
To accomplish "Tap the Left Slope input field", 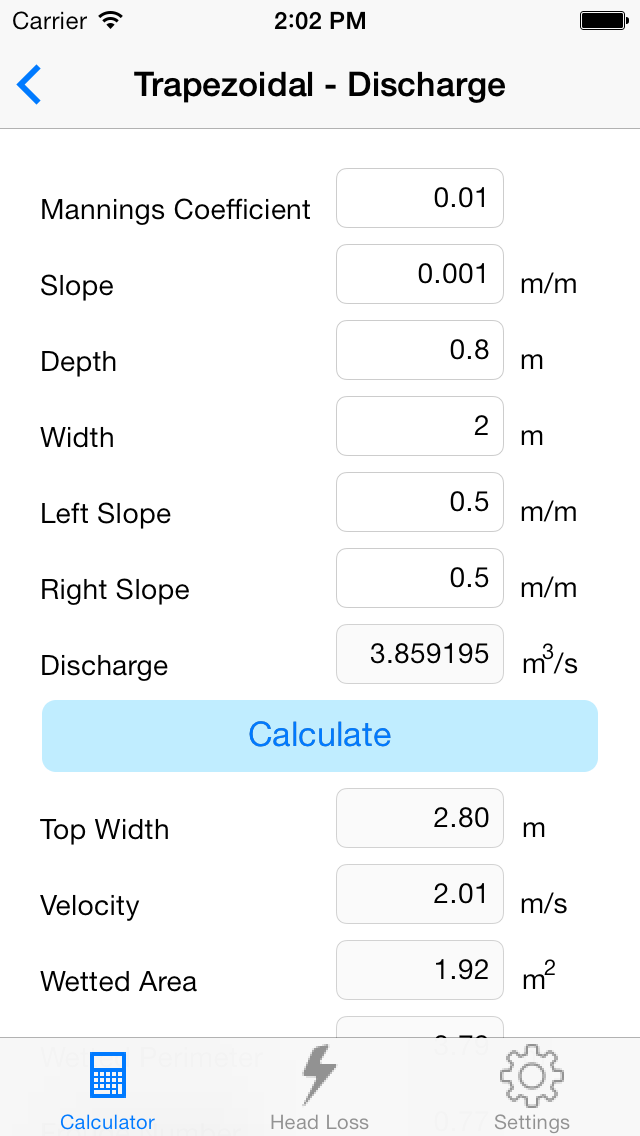I will tap(420, 502).
